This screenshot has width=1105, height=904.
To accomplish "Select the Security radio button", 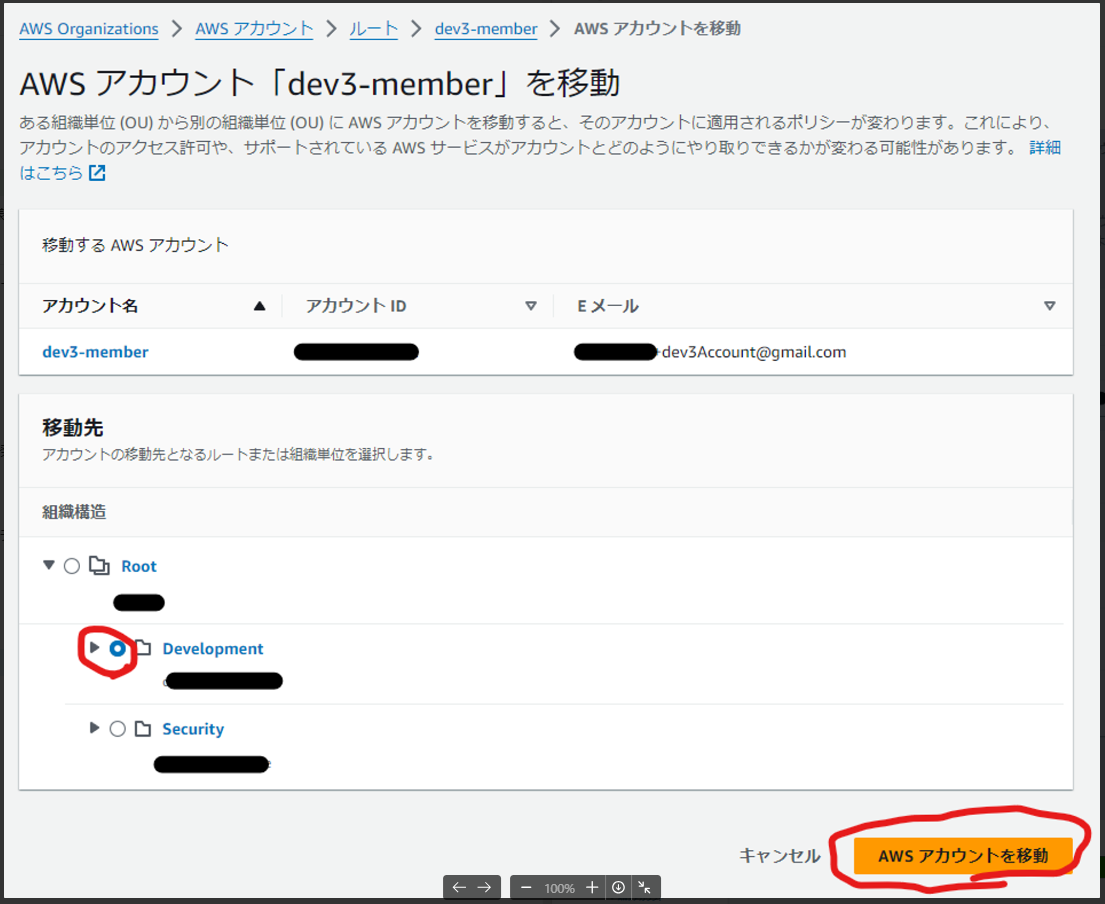I will 118,729.
